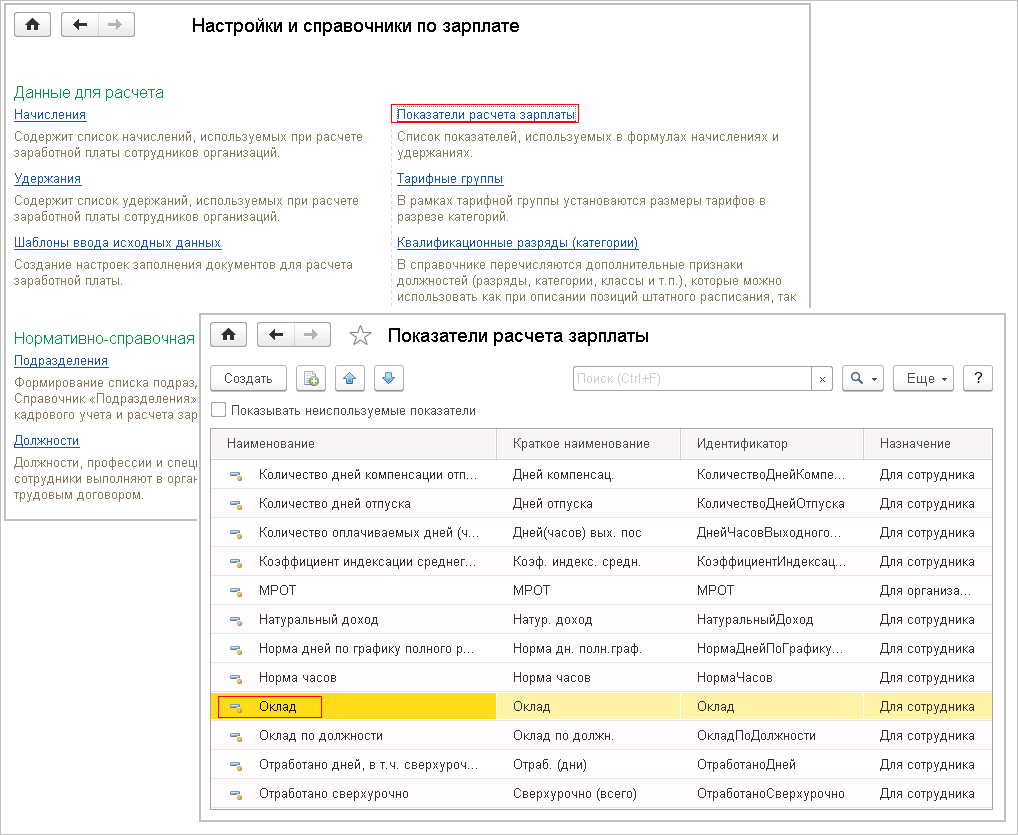Click the row icon for Оклад по должности
Screen dimensions: 1018x835
[x=236, y=736]
